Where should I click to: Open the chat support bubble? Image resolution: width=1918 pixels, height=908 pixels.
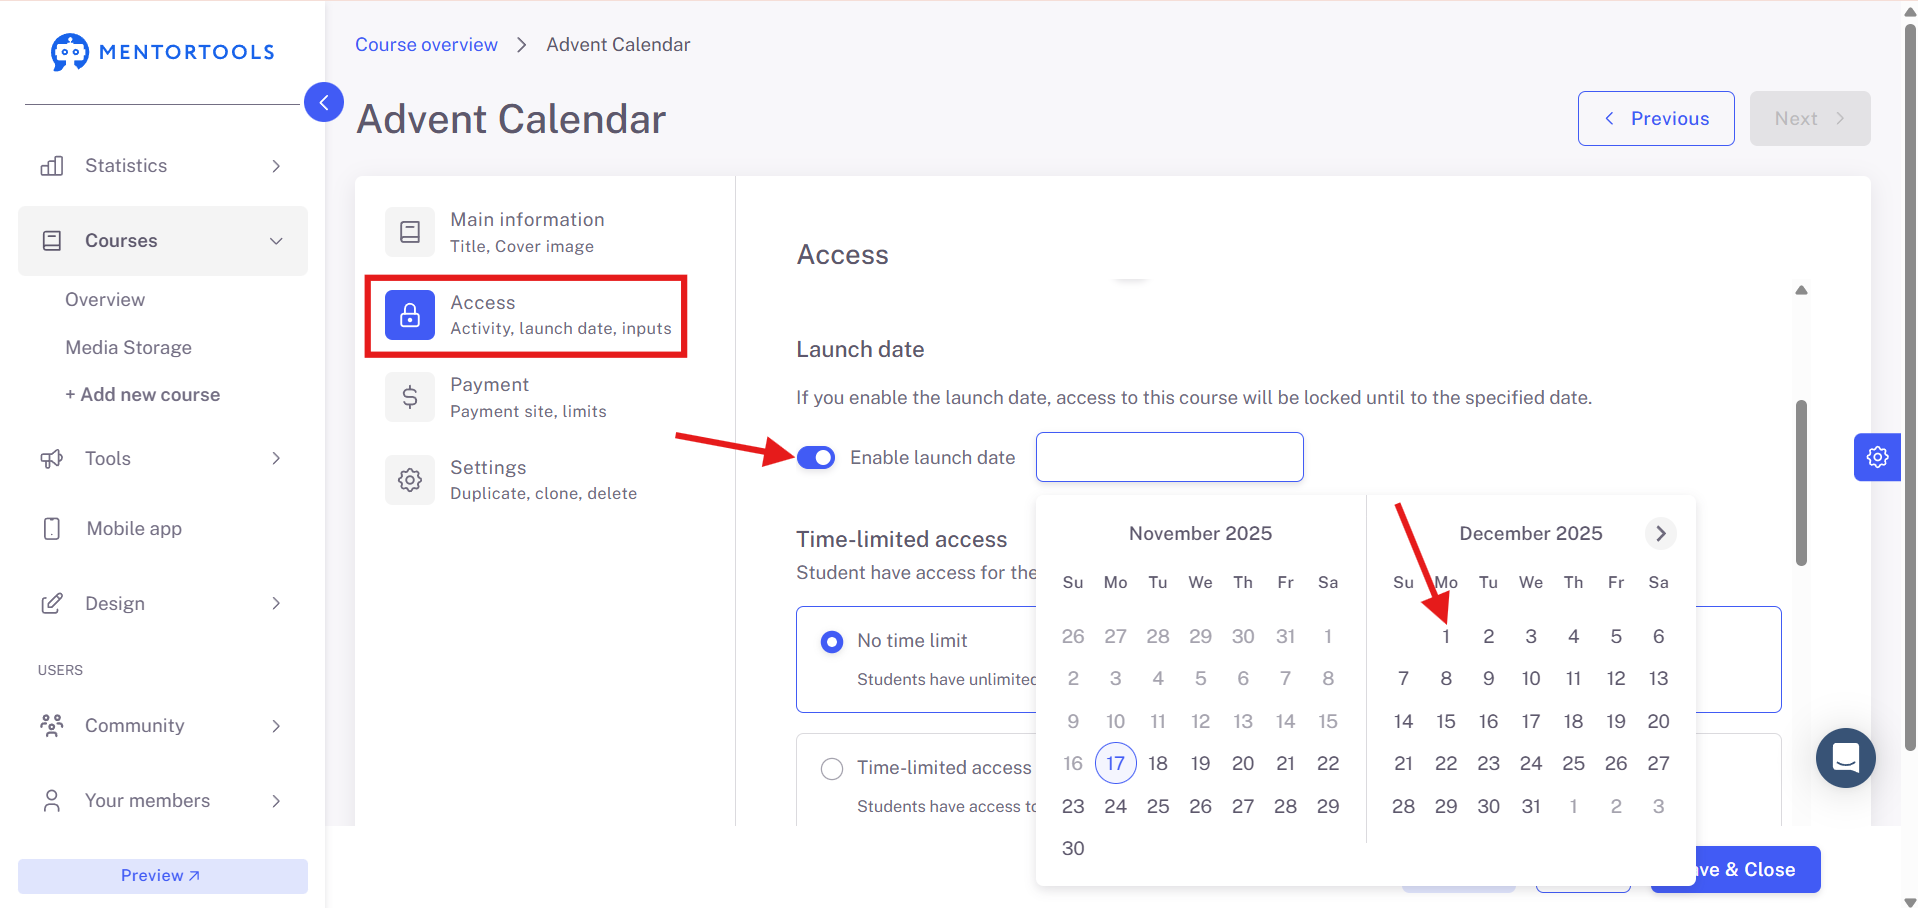click(x=1845, y=757)
